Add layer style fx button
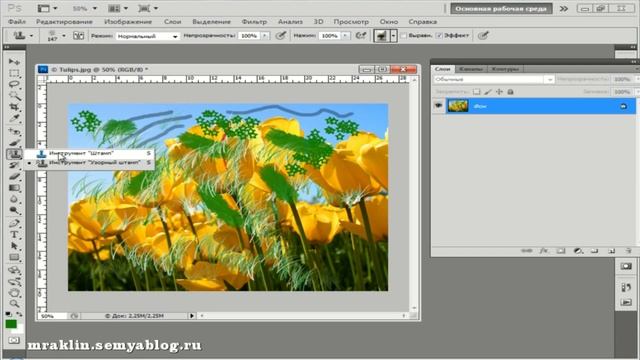Viewport: 640px width, 360px height. [544, 251]
